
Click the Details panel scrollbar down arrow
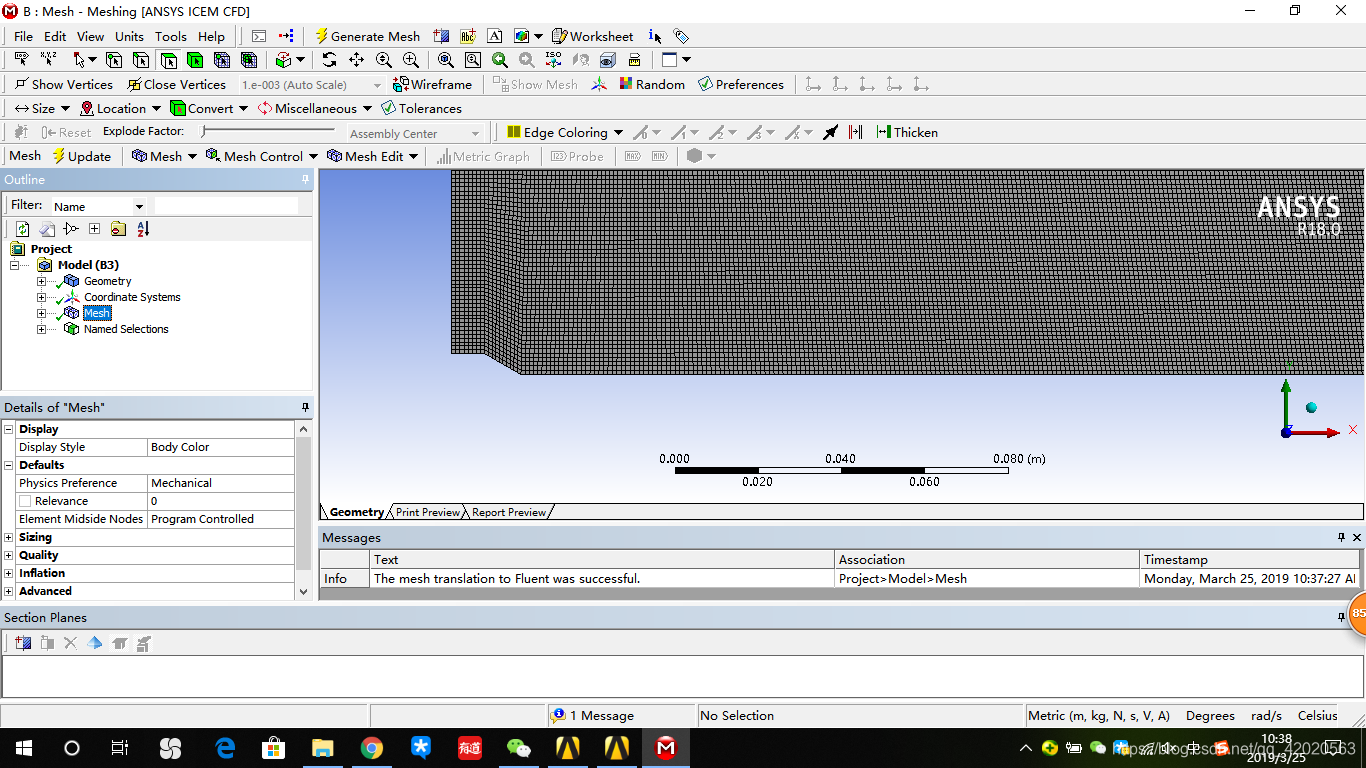(x=304, y=592)
